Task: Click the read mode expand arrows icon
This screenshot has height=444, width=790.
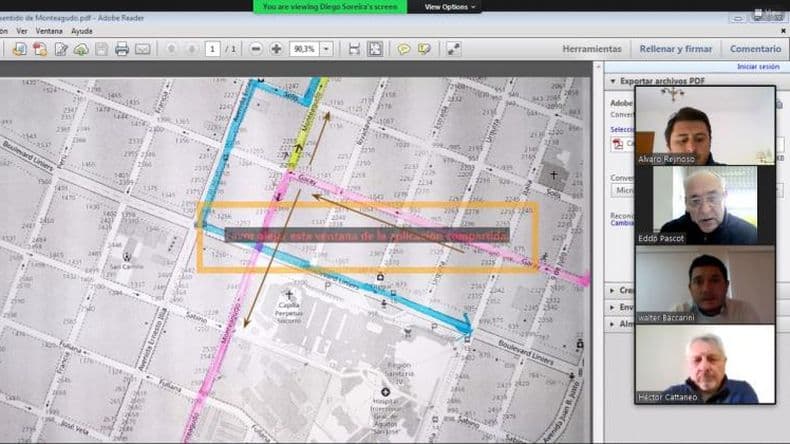Action: click(x=453, y=49)
